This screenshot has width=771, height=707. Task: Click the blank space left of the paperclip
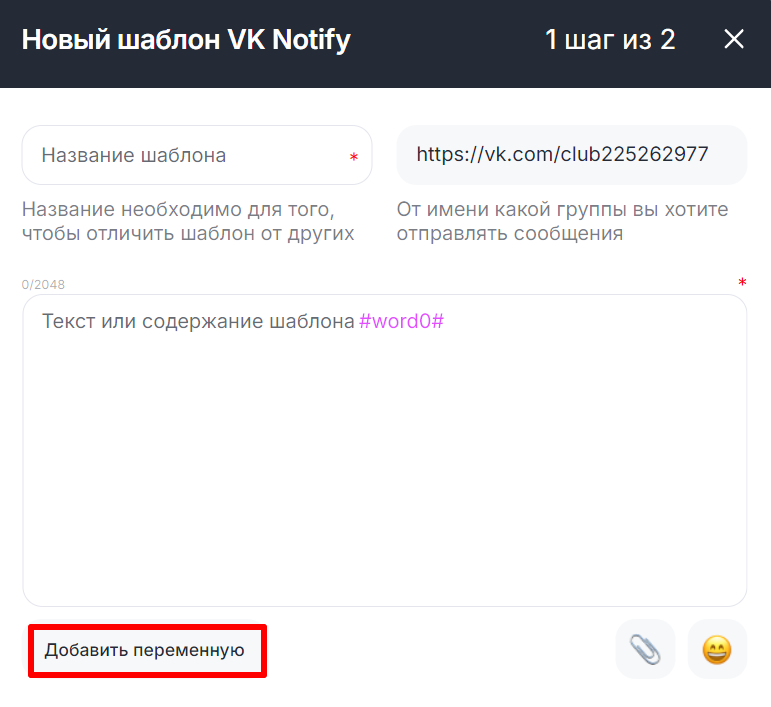click(x=440, y=650)
